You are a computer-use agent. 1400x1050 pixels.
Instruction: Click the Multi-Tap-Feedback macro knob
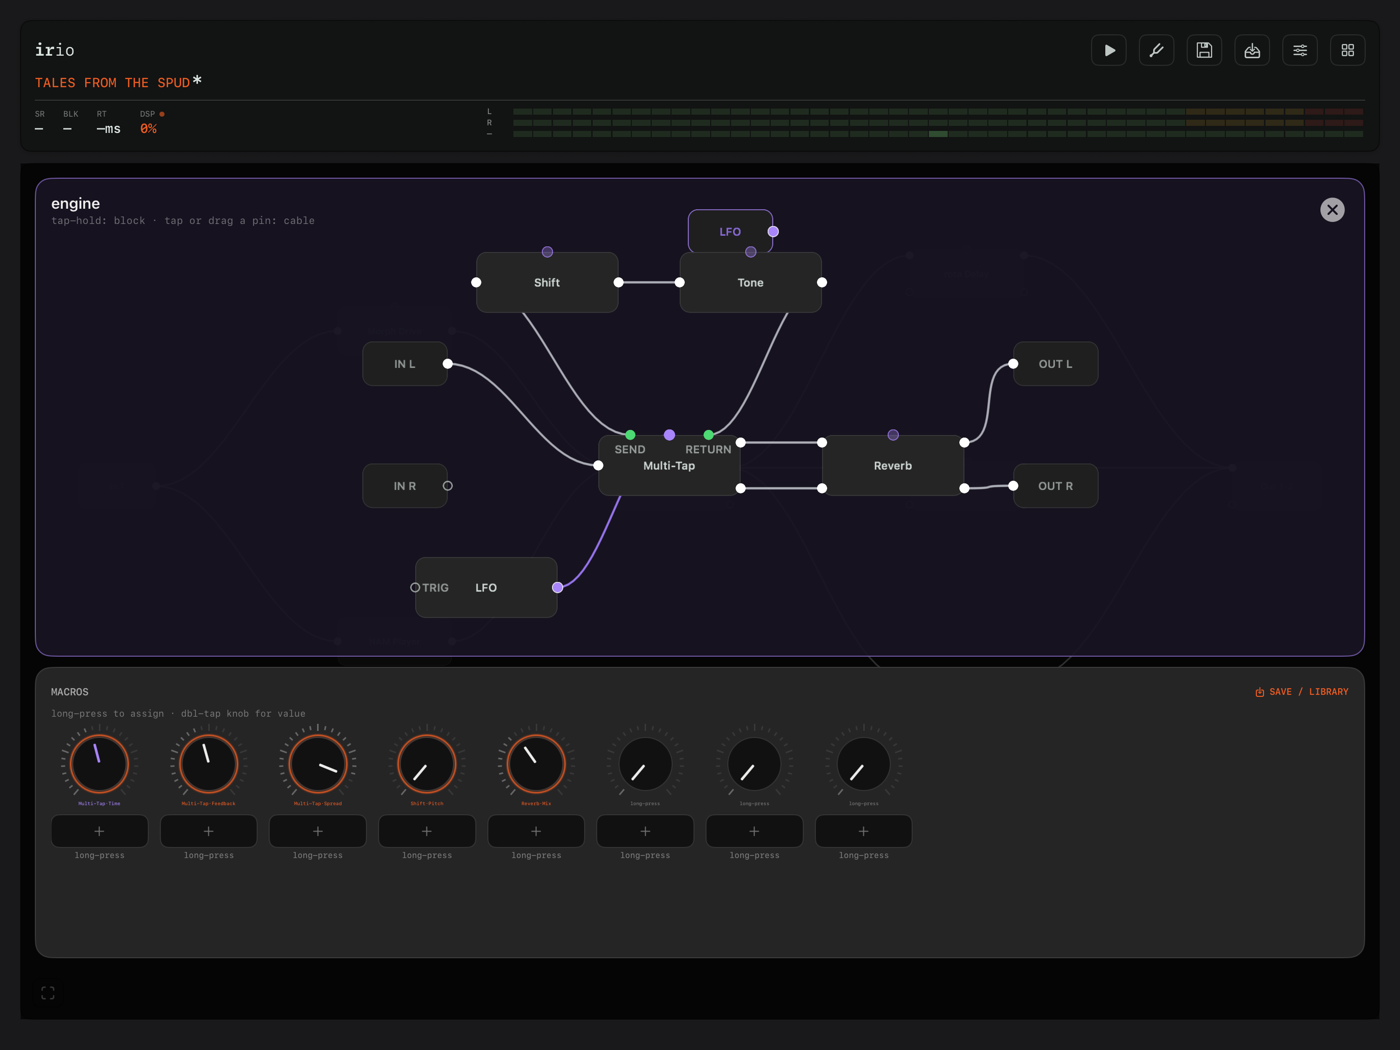[208, 764]
